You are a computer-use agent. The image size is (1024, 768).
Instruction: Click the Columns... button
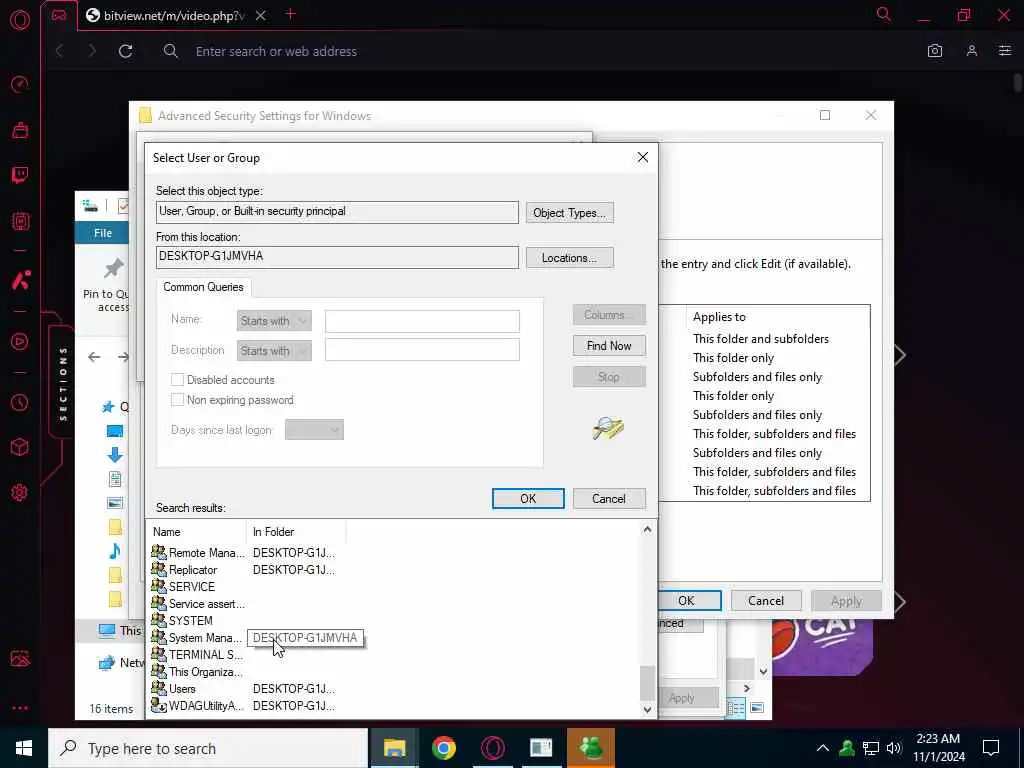[609, 315]
